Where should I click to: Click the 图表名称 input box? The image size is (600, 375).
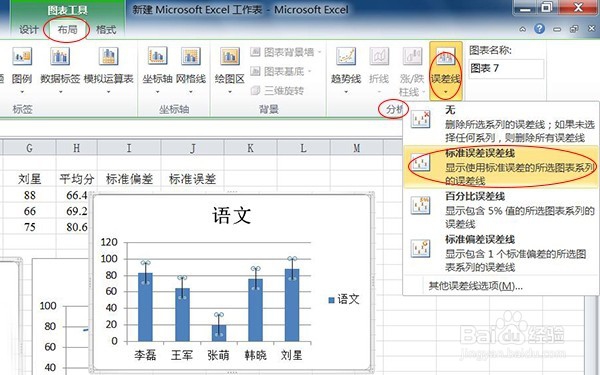pyautogui.click(x=506, y=69)
